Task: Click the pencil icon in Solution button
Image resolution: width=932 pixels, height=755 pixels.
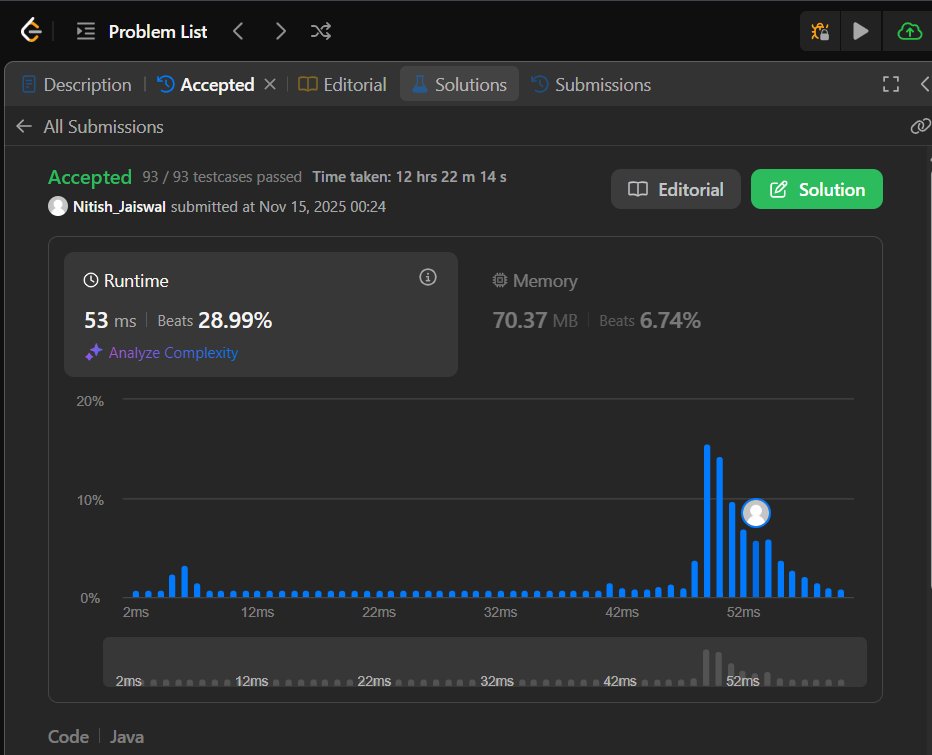Action: click(x=778, y=190)
